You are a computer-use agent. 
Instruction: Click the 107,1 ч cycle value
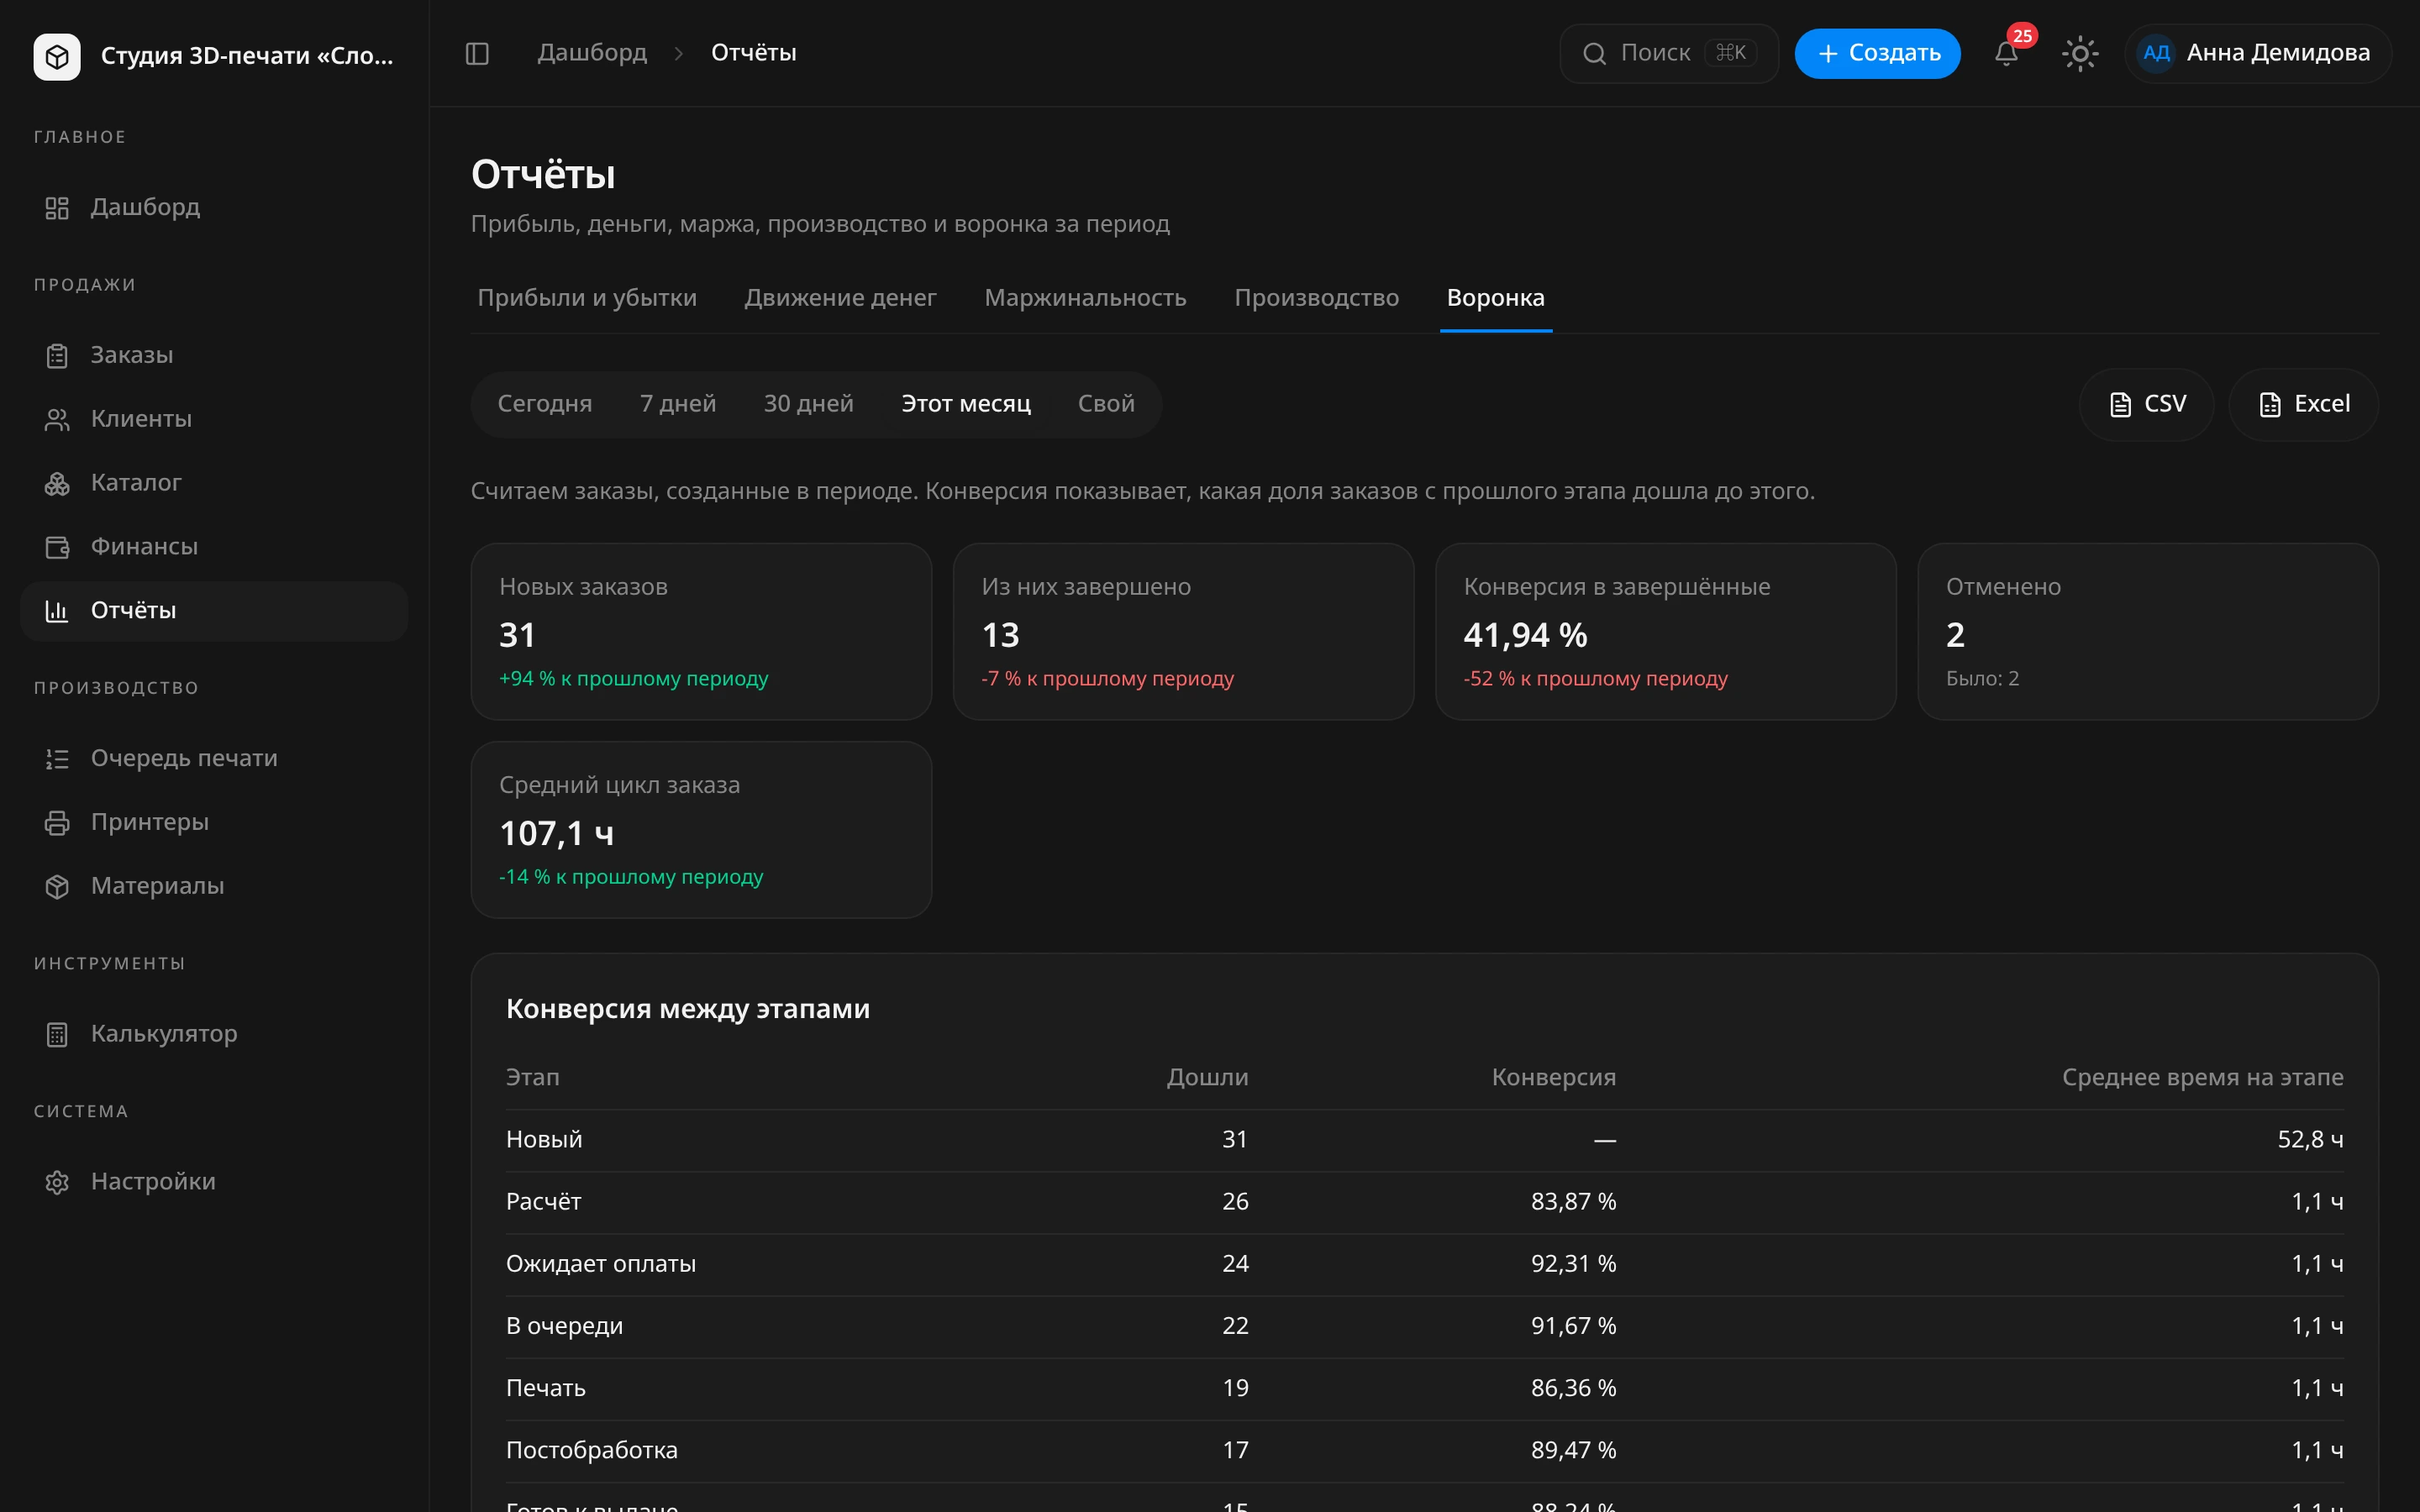557,834
